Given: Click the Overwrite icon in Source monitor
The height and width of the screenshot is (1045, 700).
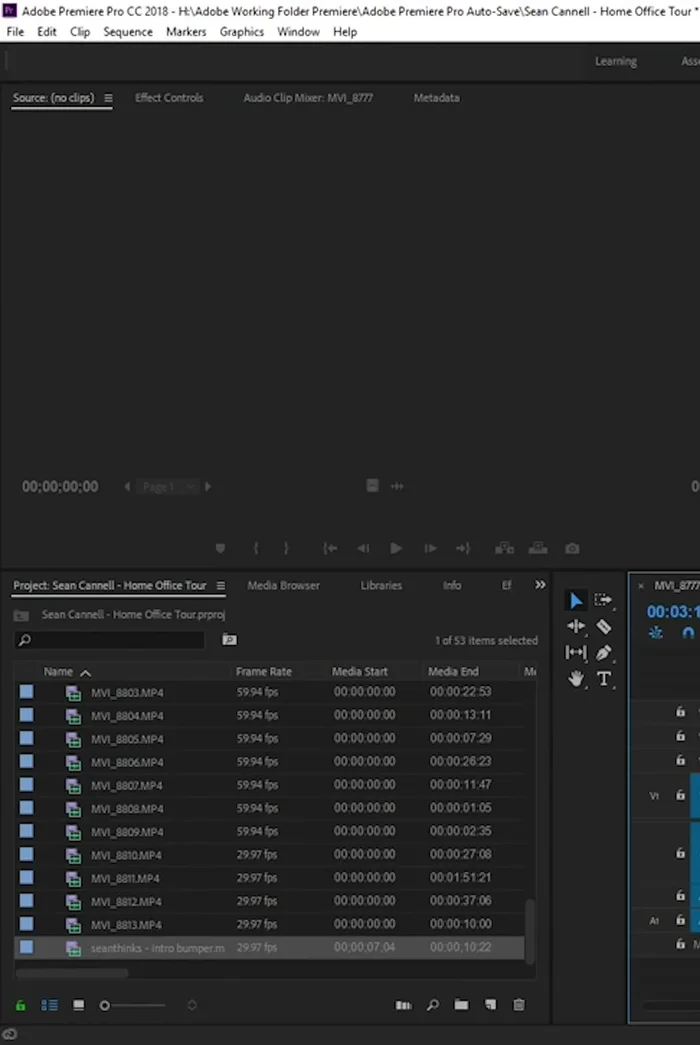Looking at the screenshot, I should 538,548.
